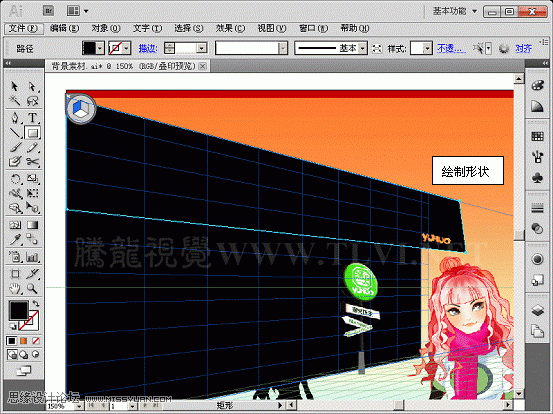Screen dimensions: 553x414
Task: Select the Direct Selection tool
Action: pyautogui.click(x=32, y=86)
